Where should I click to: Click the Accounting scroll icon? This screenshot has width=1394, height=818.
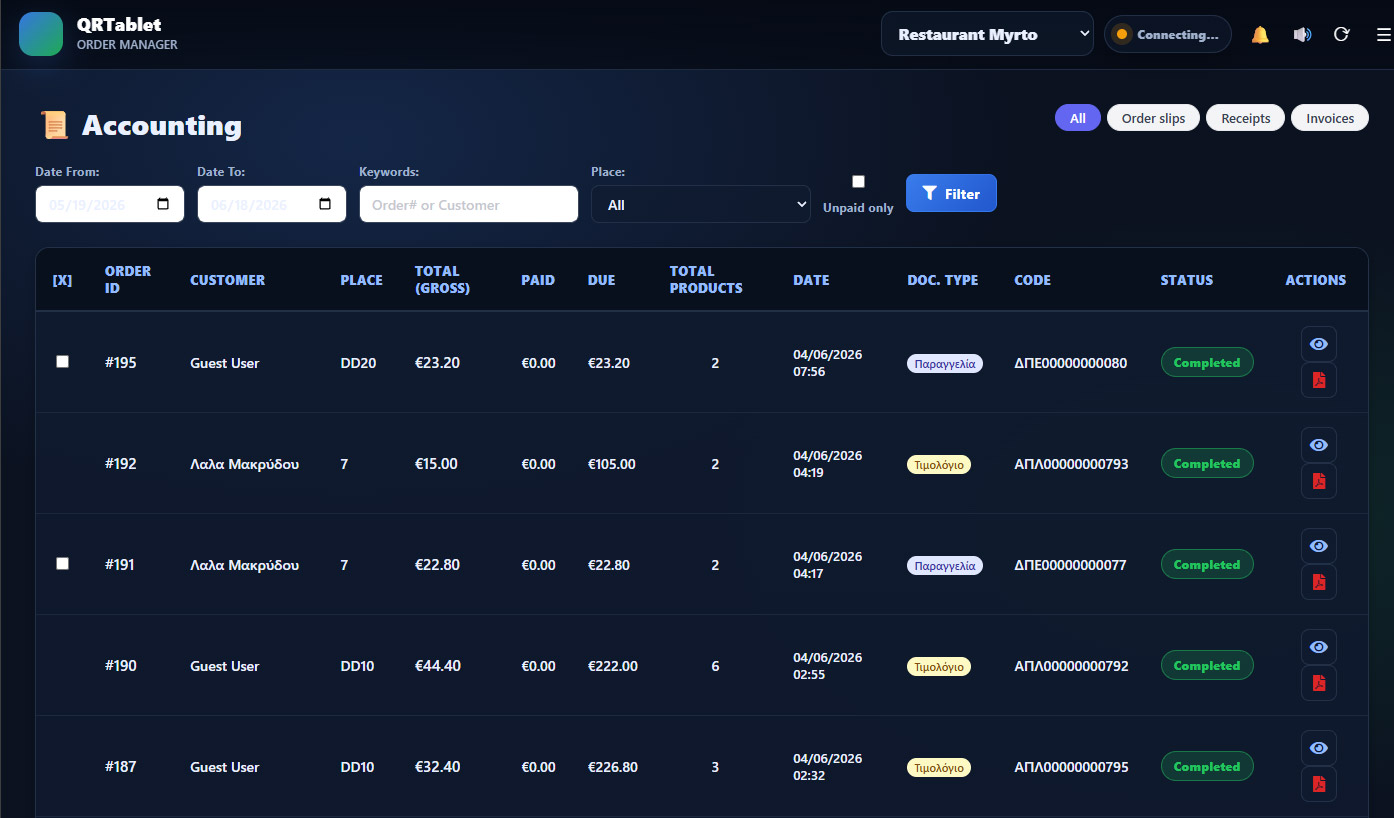point(54,125)
